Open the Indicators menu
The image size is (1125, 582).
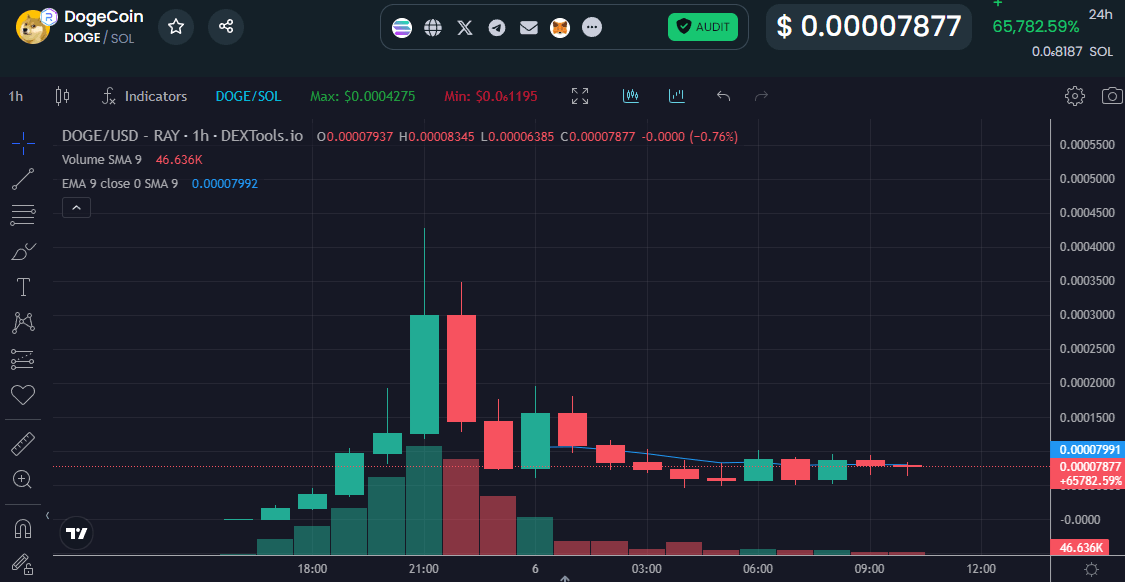(x=144, y=96)
